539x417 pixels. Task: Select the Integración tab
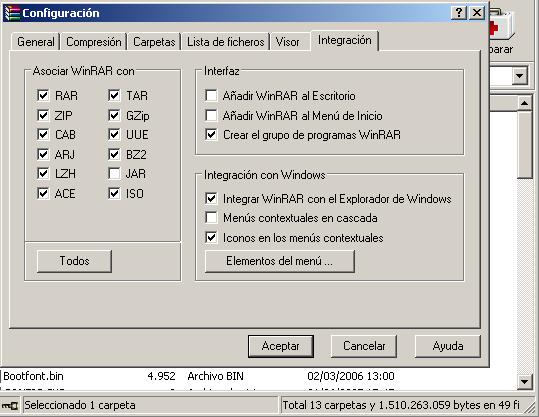[x=344, y=41]
